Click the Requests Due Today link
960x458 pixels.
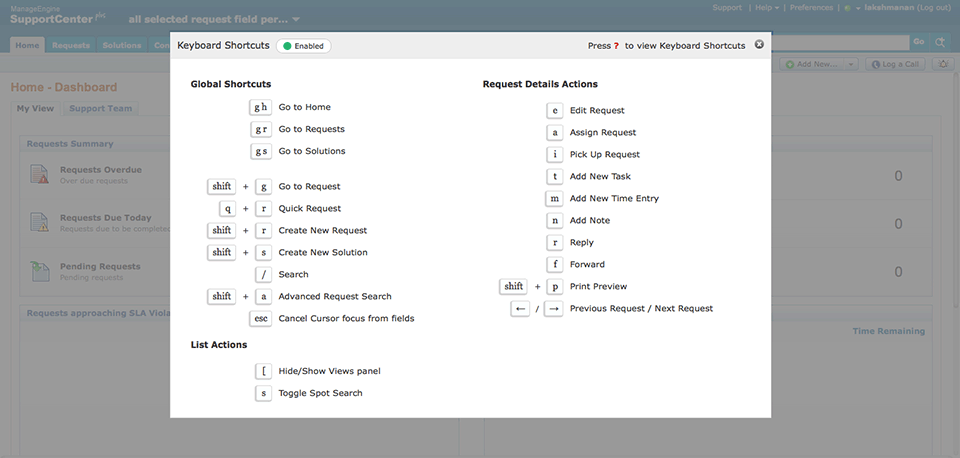[x=105, y=217]
